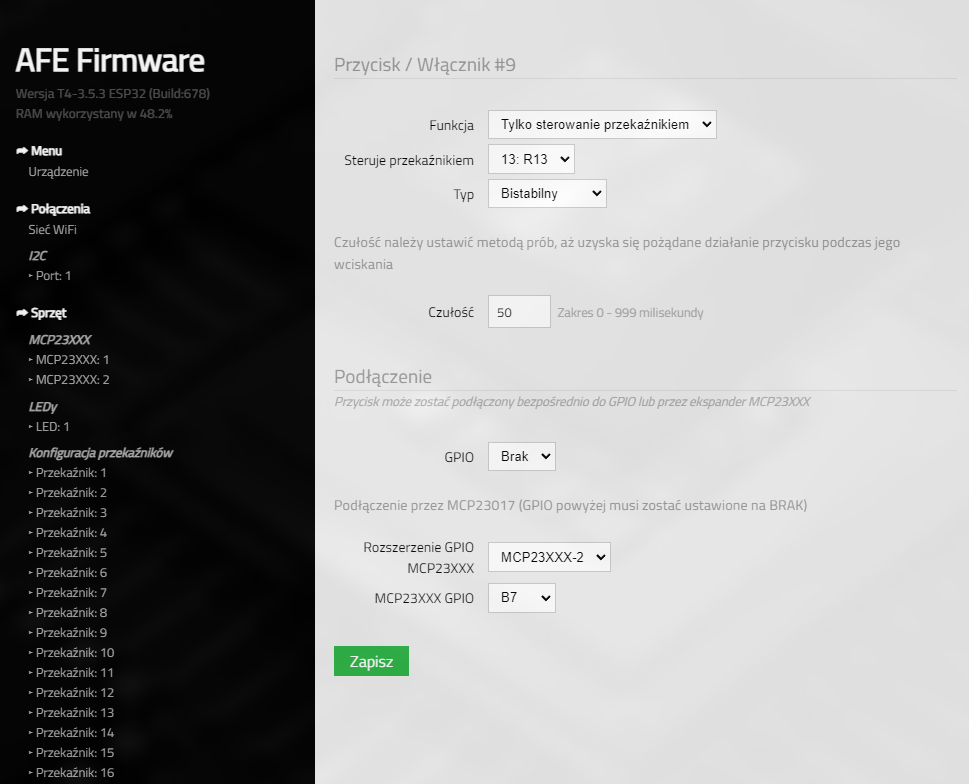Click 'Konfiguracja przekaźników' sidebar heading
This screenshot has height=784, width=969.
coord(101,453)
